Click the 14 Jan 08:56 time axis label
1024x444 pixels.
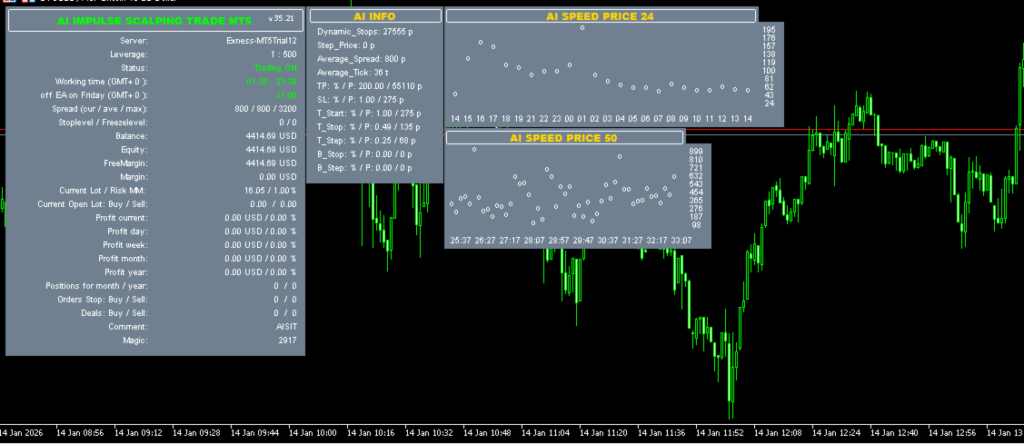(x=80, y=433)
